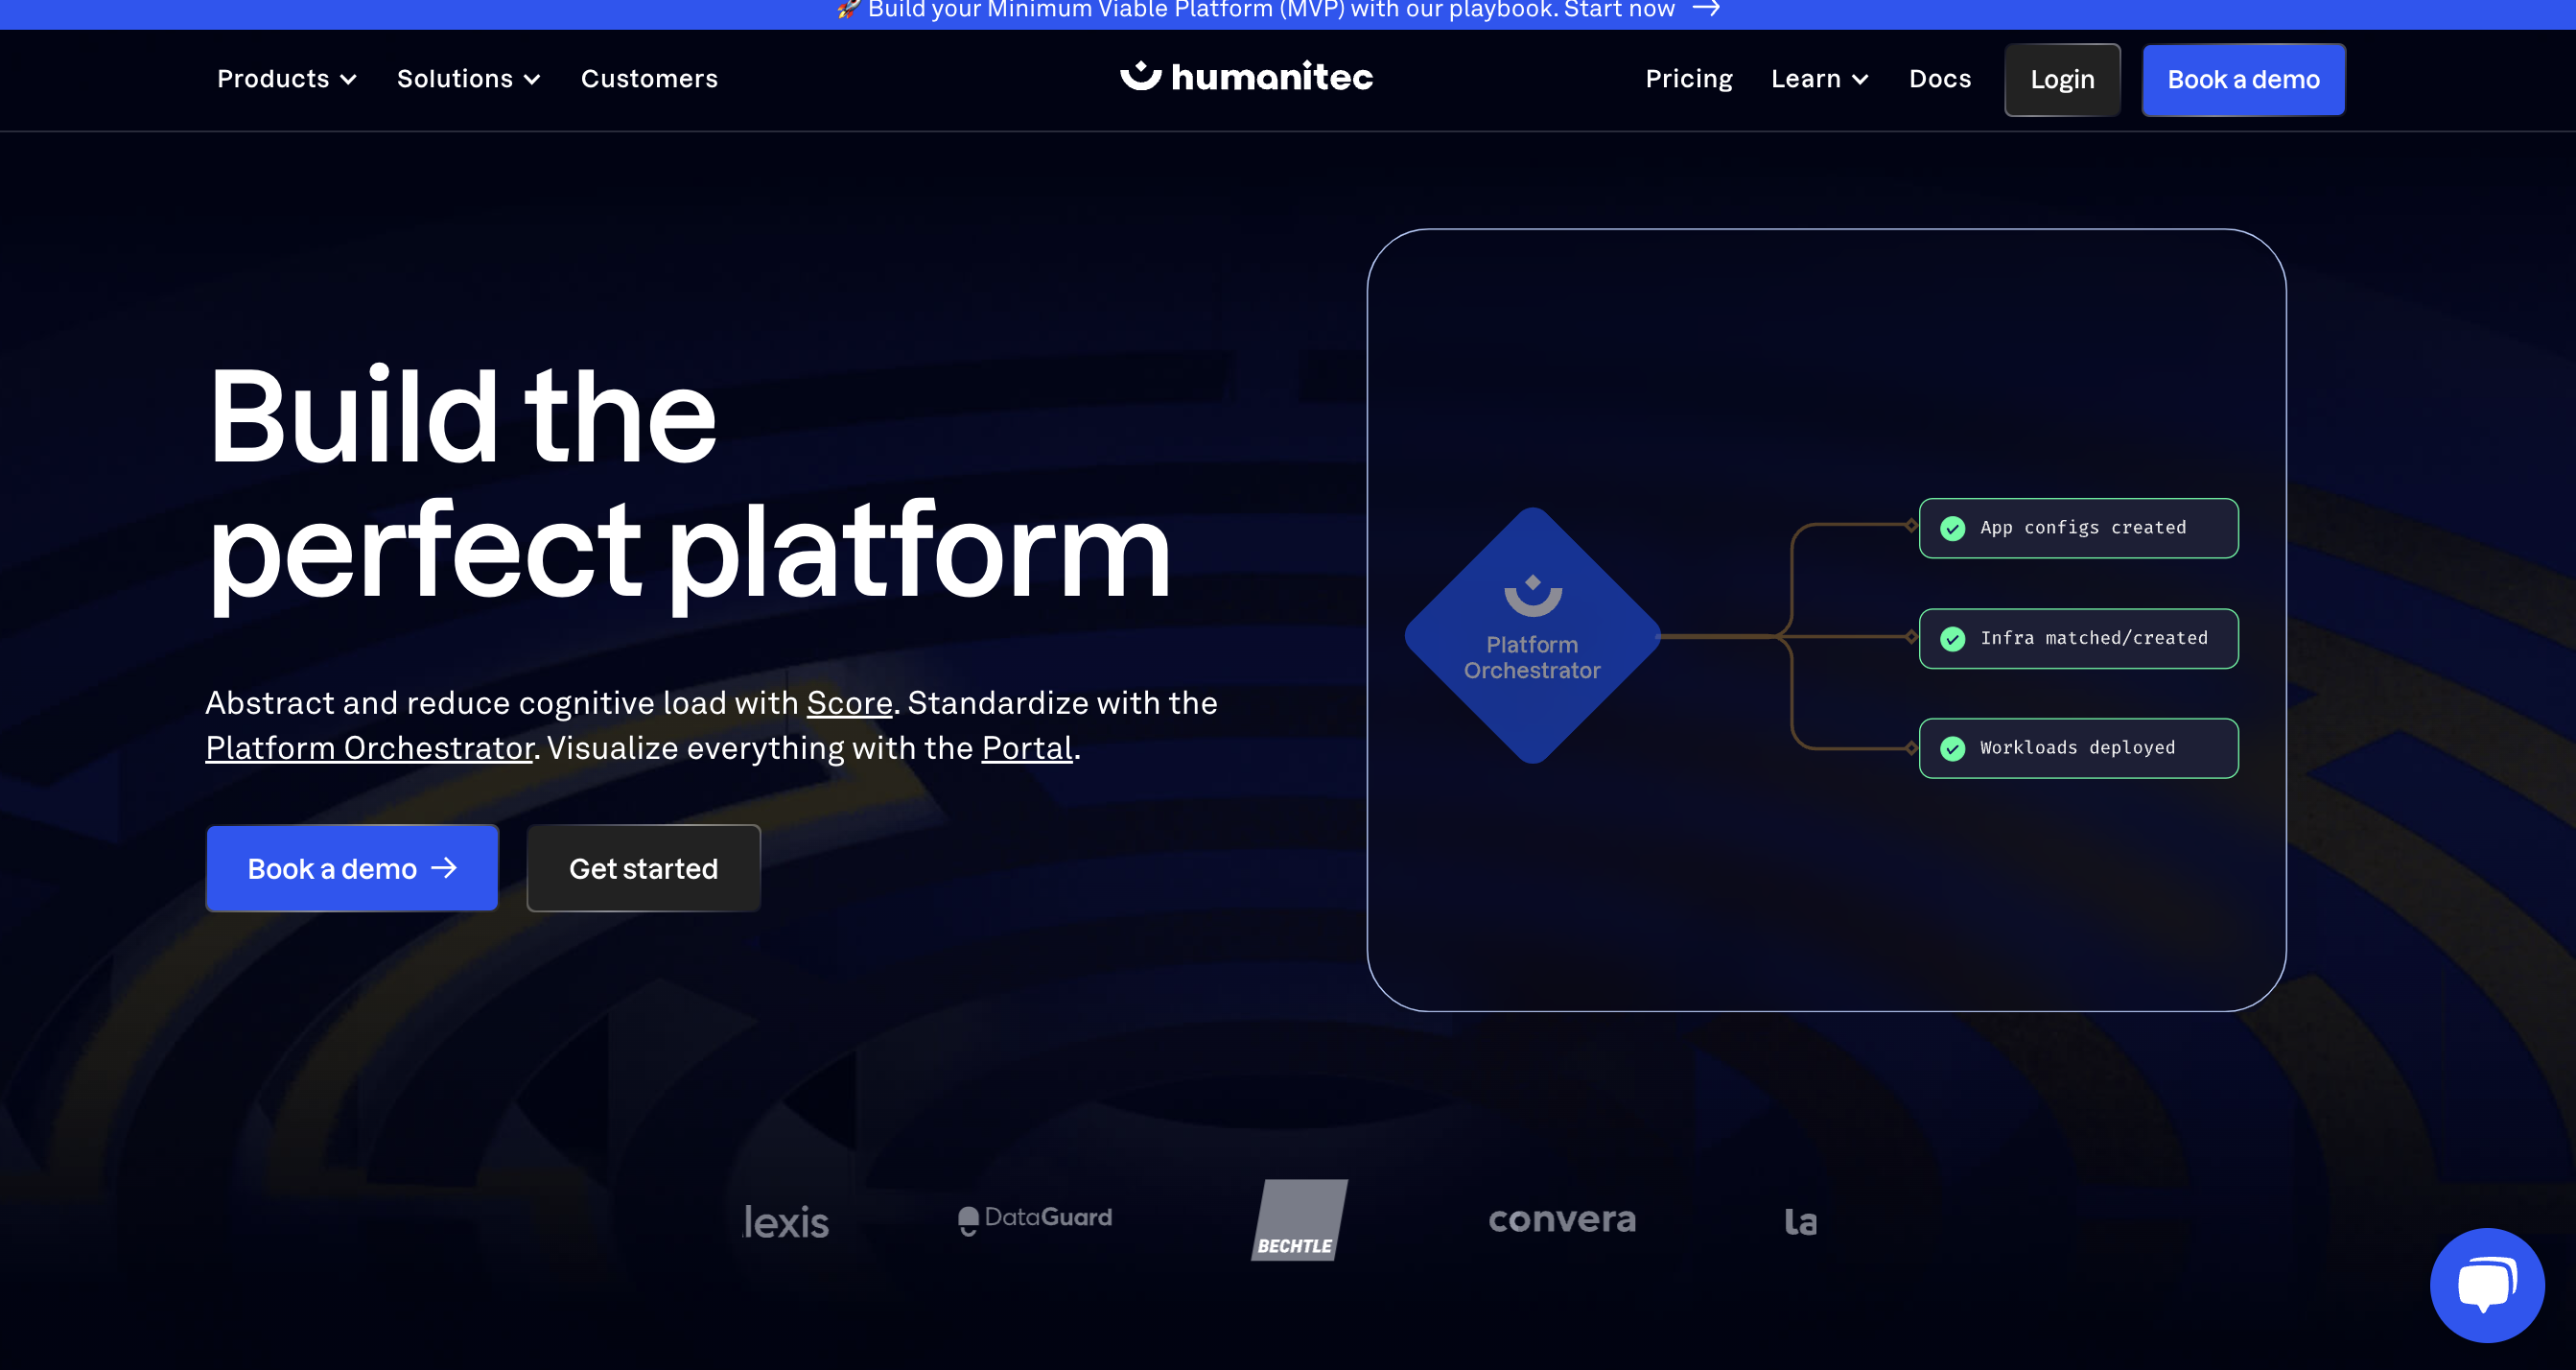Screen dimensions: 2576x1370
Task: Open the chat widget bubble
Action: (x=2487, y=1285)
